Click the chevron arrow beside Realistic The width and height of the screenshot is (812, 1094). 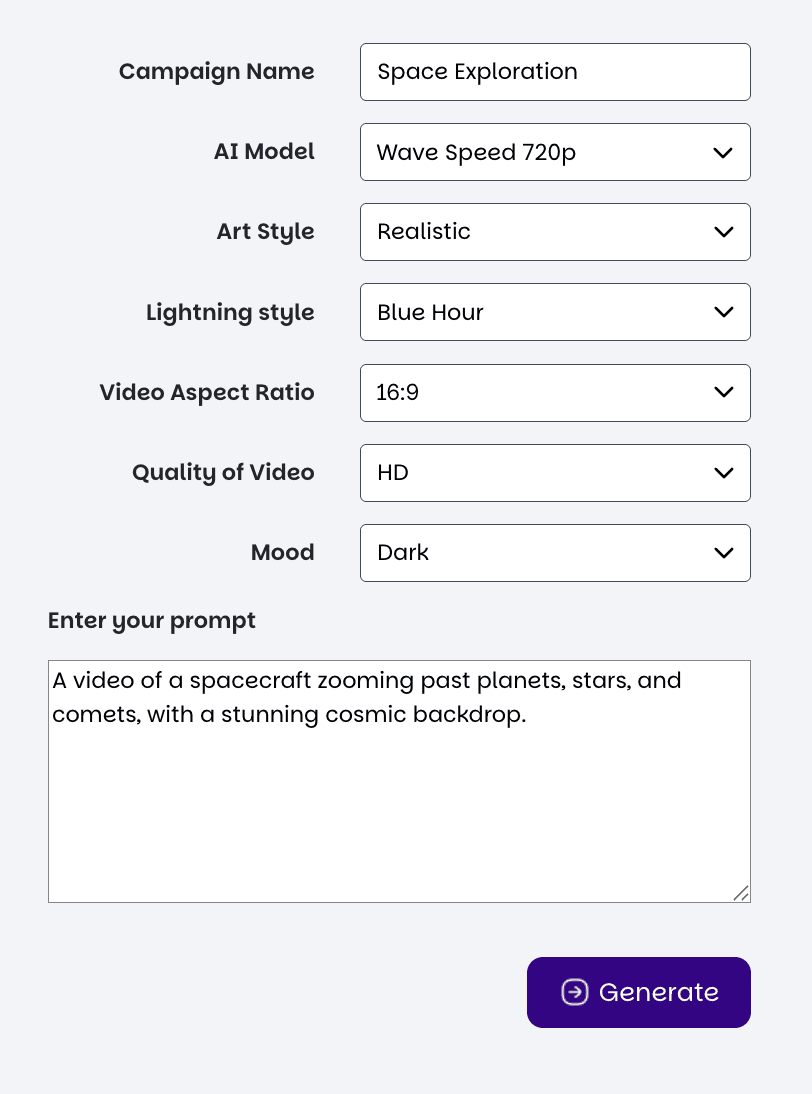[x=723, y=232]
